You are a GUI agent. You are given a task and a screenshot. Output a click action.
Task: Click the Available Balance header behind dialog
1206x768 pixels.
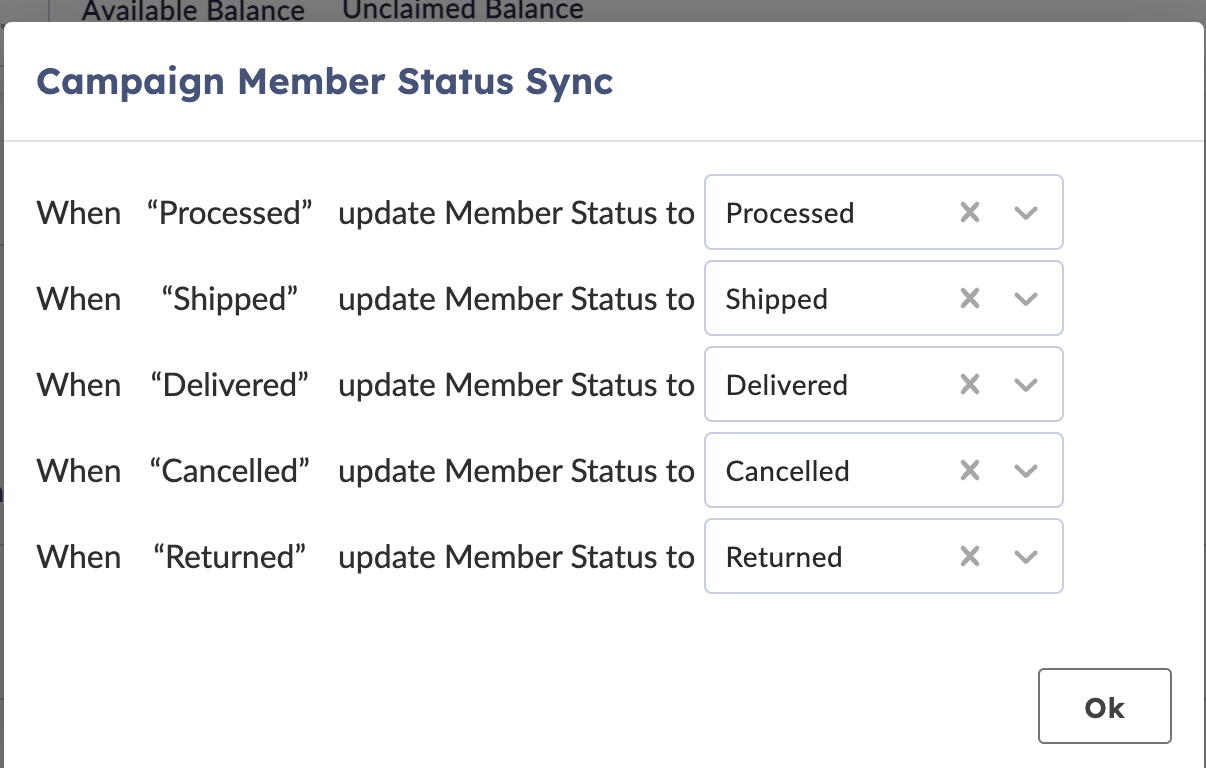click(x=193, y=12)
